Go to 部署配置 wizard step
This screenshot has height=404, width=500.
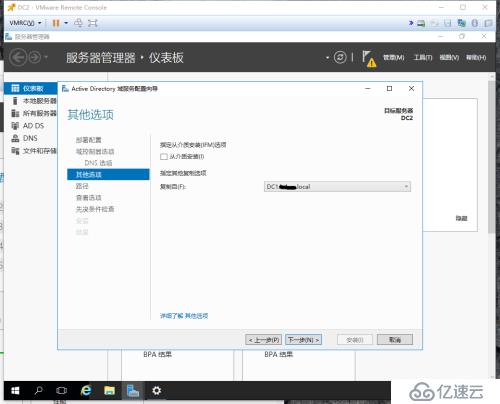pyautogui.click(x=88, y=140)
